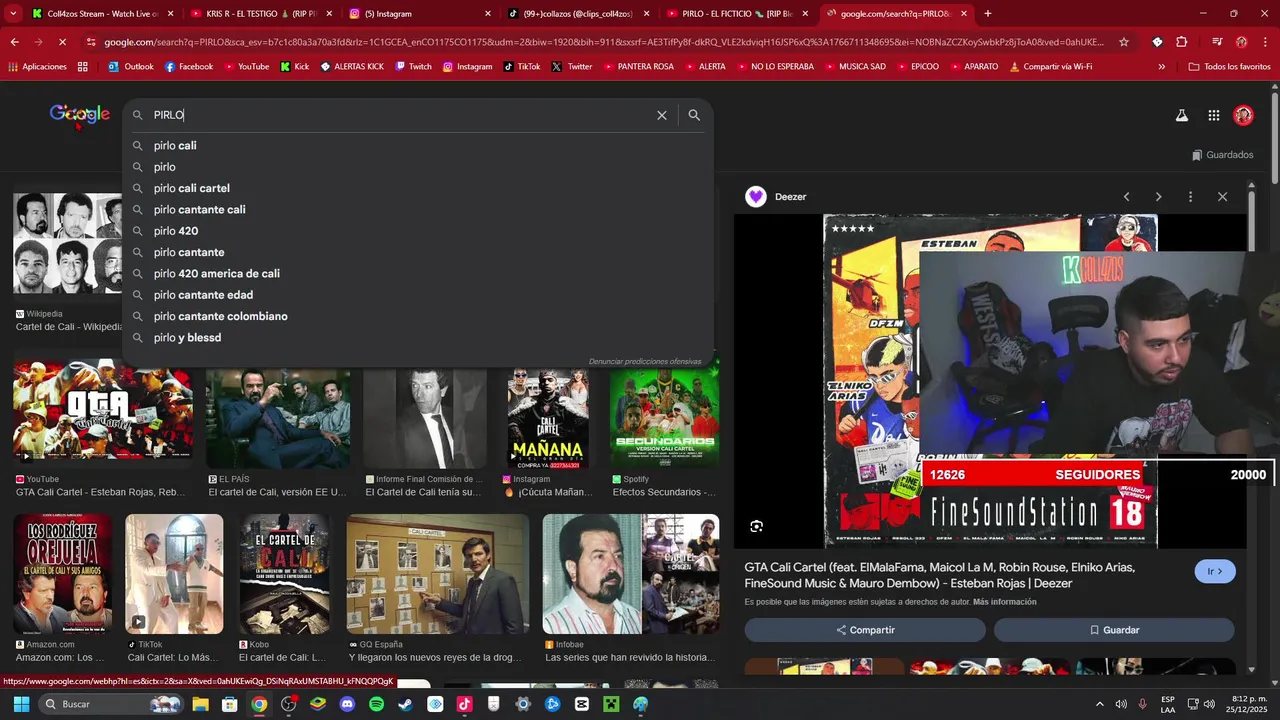Viewport: 1280px width, 720px height.
Task: Switch to Instagram browser tab
Action: [x=420, y=14]
